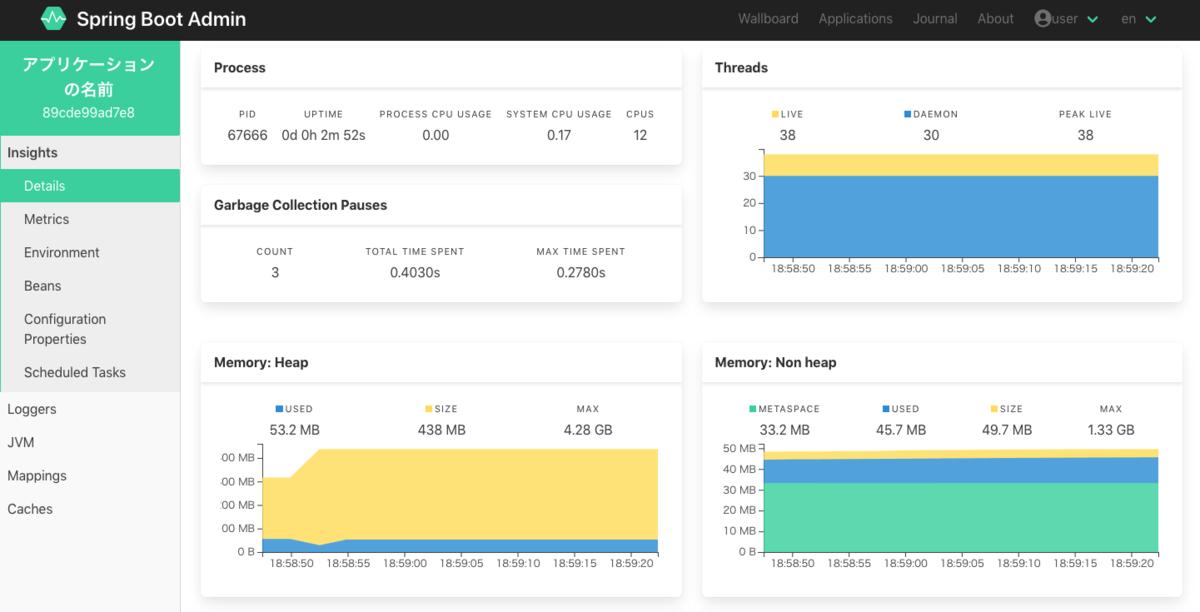Click the green metaspace area in Non heap chart
The height and width of the screenshot is (612, 1200).
coord(960,517)
